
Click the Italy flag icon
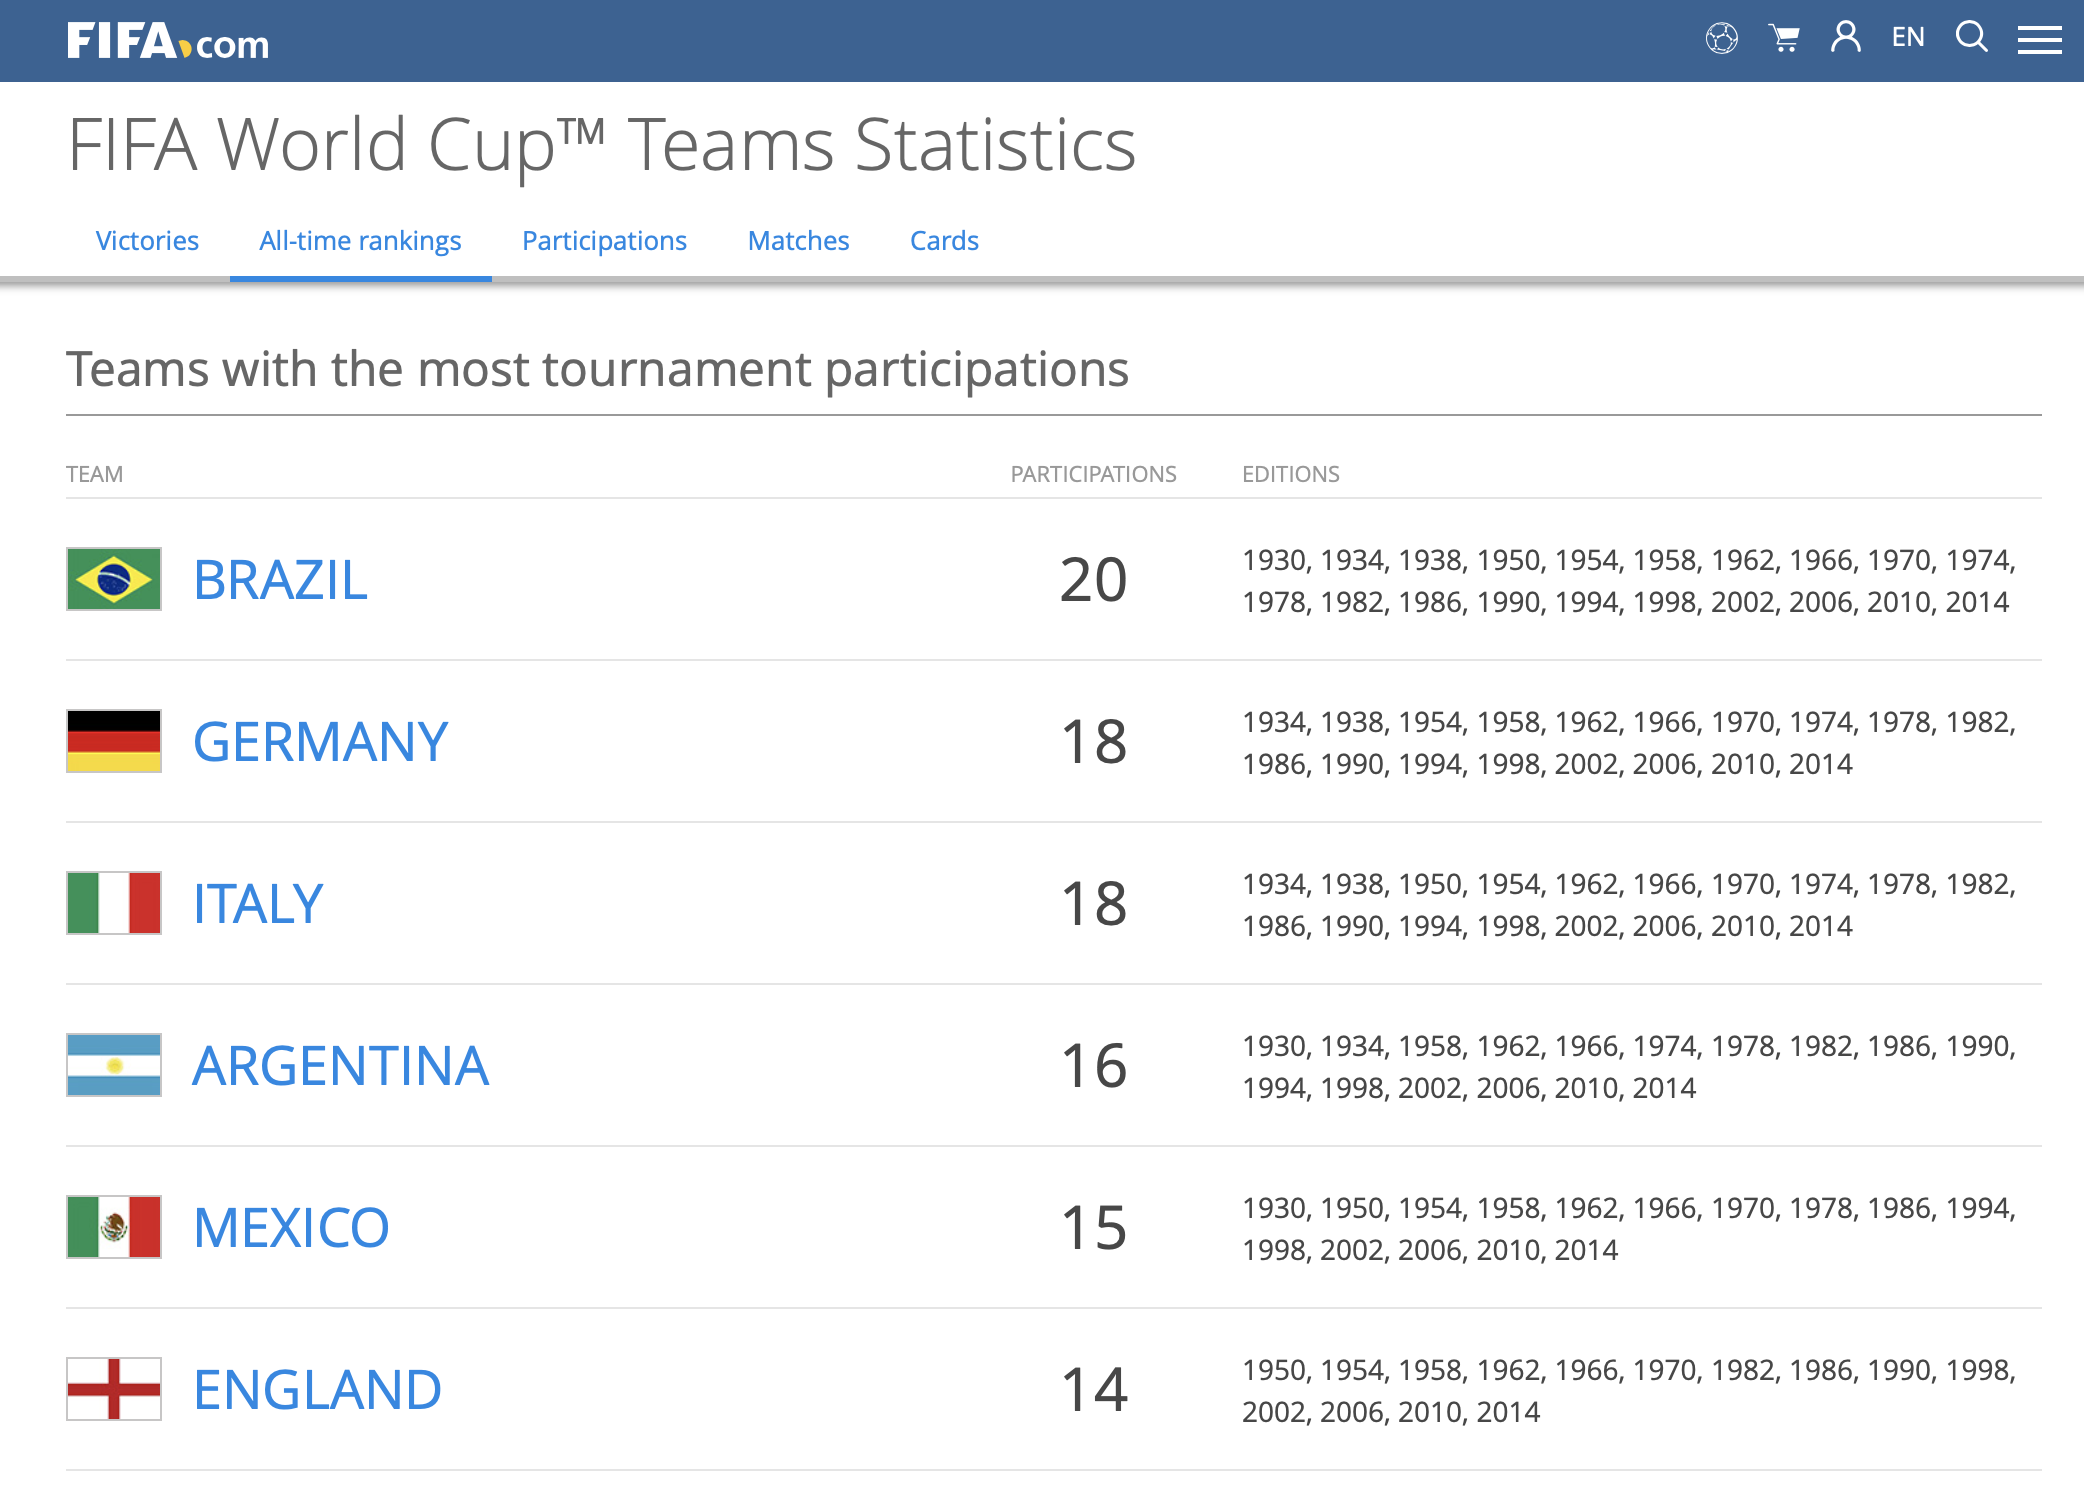pyautogui.click(x=114, y=903)
